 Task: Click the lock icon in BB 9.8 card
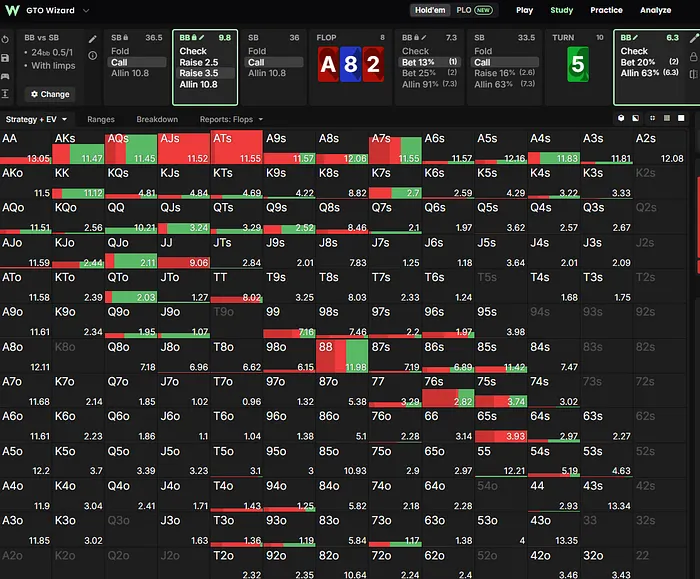[x=195, y=37]
